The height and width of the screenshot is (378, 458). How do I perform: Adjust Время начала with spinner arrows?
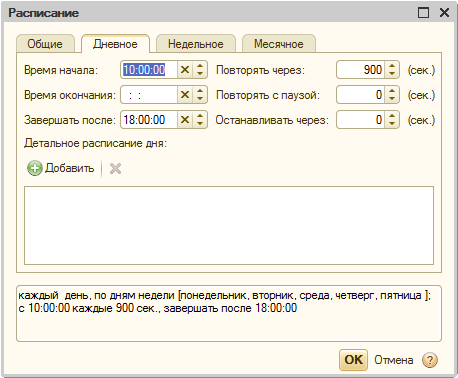[200, 70]
